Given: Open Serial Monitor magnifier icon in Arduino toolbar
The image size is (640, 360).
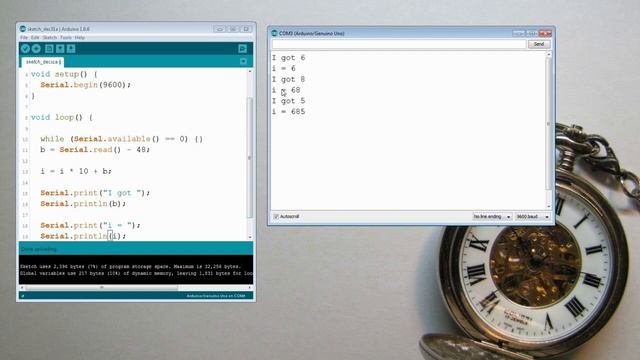Looking at the screenshot, I should click(242, 49).
